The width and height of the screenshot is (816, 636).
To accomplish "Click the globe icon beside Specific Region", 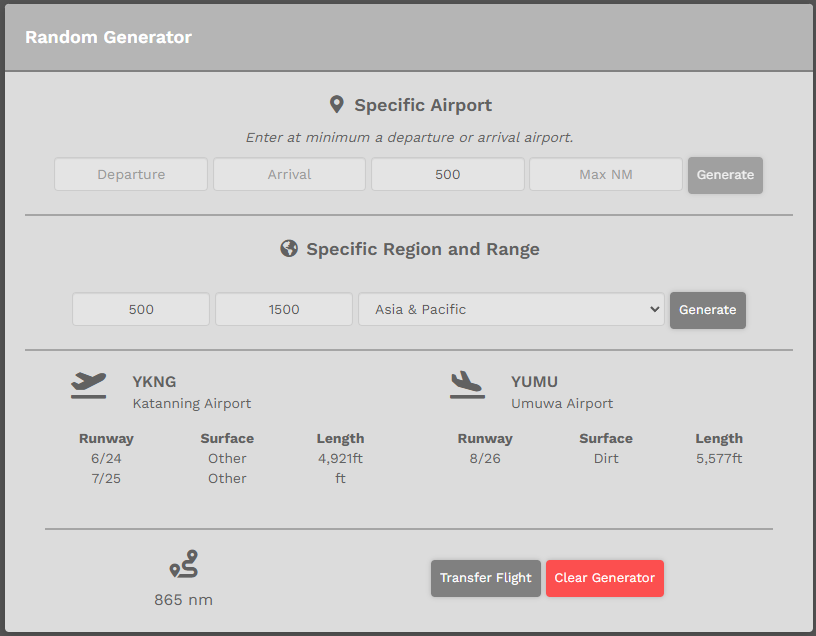I will coord(289,248).
